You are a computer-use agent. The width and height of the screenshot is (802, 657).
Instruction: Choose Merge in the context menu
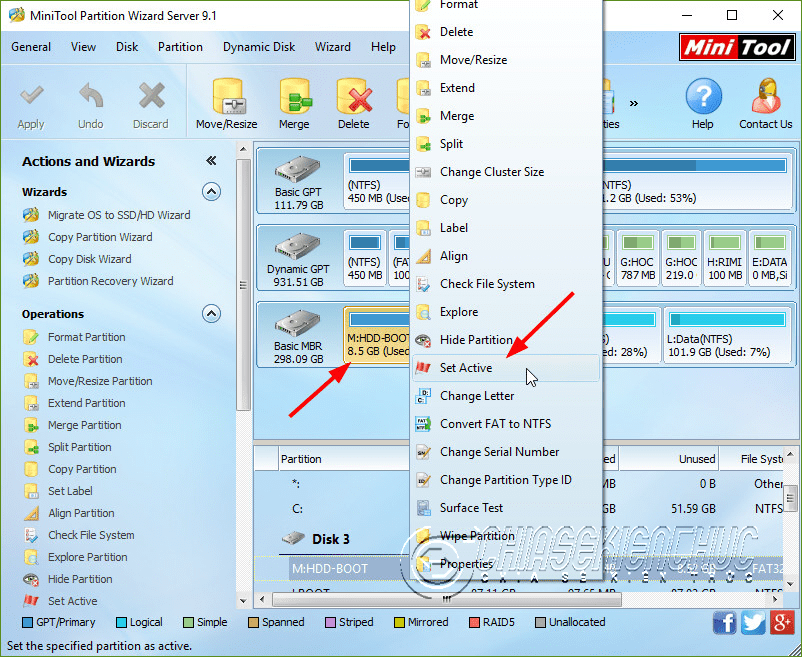[x=505, y=116]
